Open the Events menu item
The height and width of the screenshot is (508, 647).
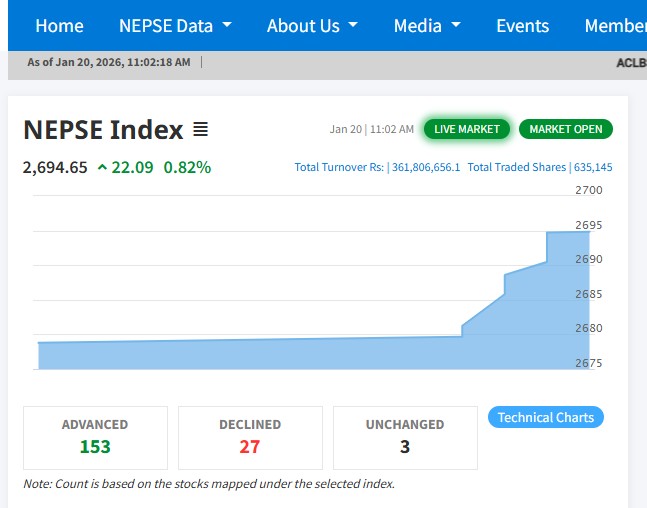pos(522,26)
